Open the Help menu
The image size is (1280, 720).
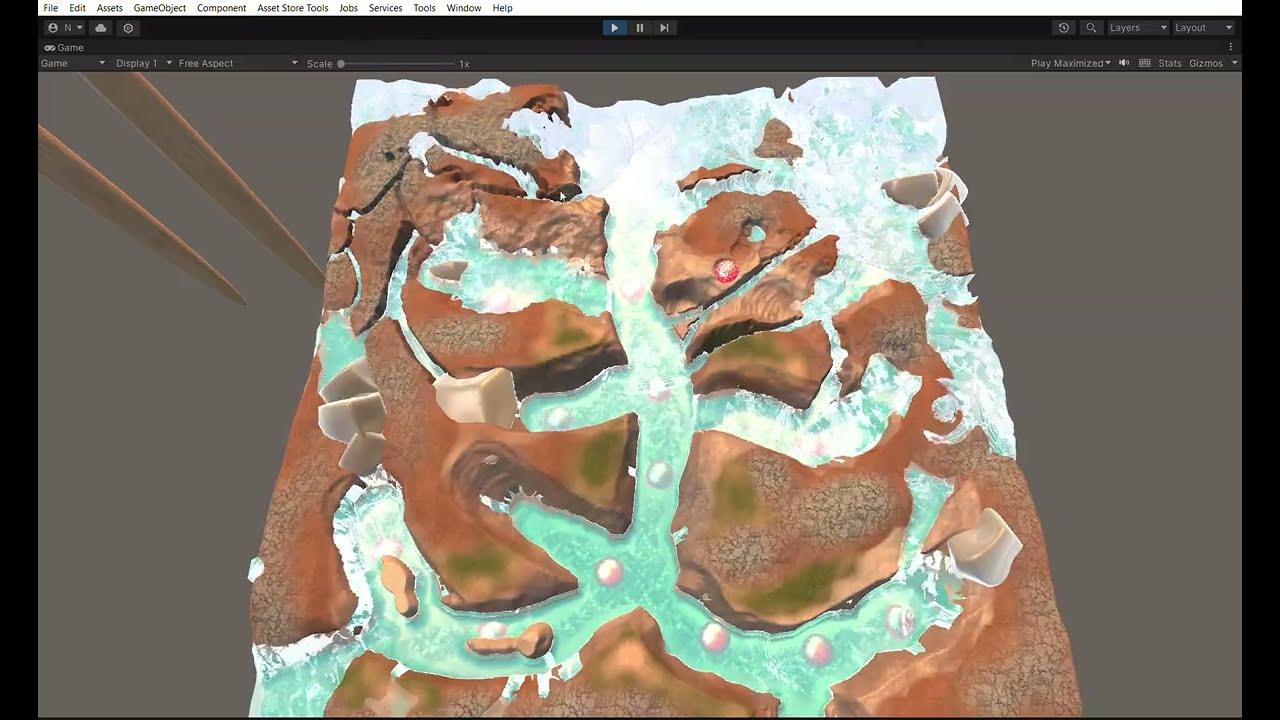502,8
